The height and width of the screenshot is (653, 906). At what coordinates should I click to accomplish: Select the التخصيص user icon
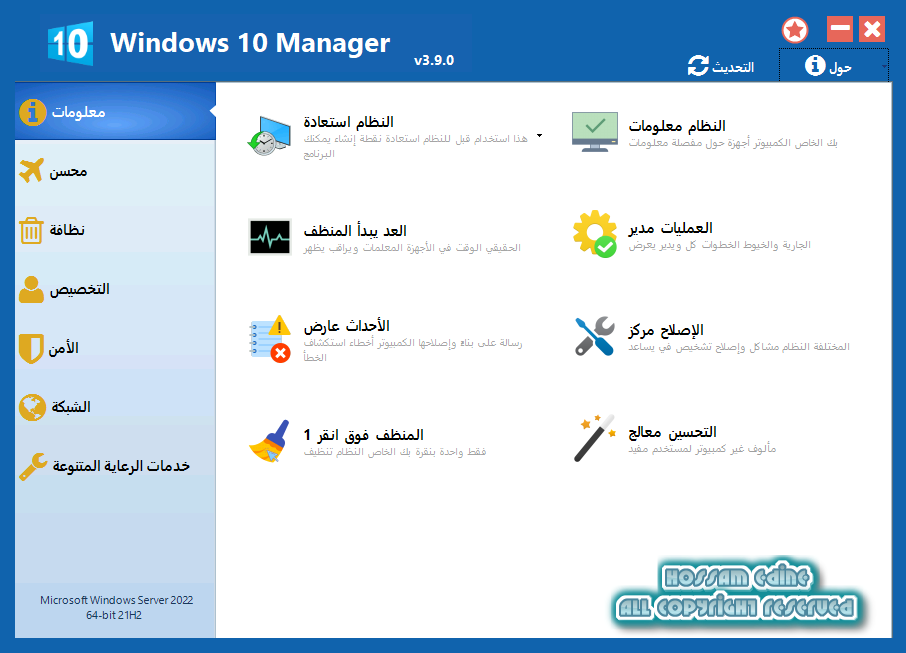tap(31, 290)
